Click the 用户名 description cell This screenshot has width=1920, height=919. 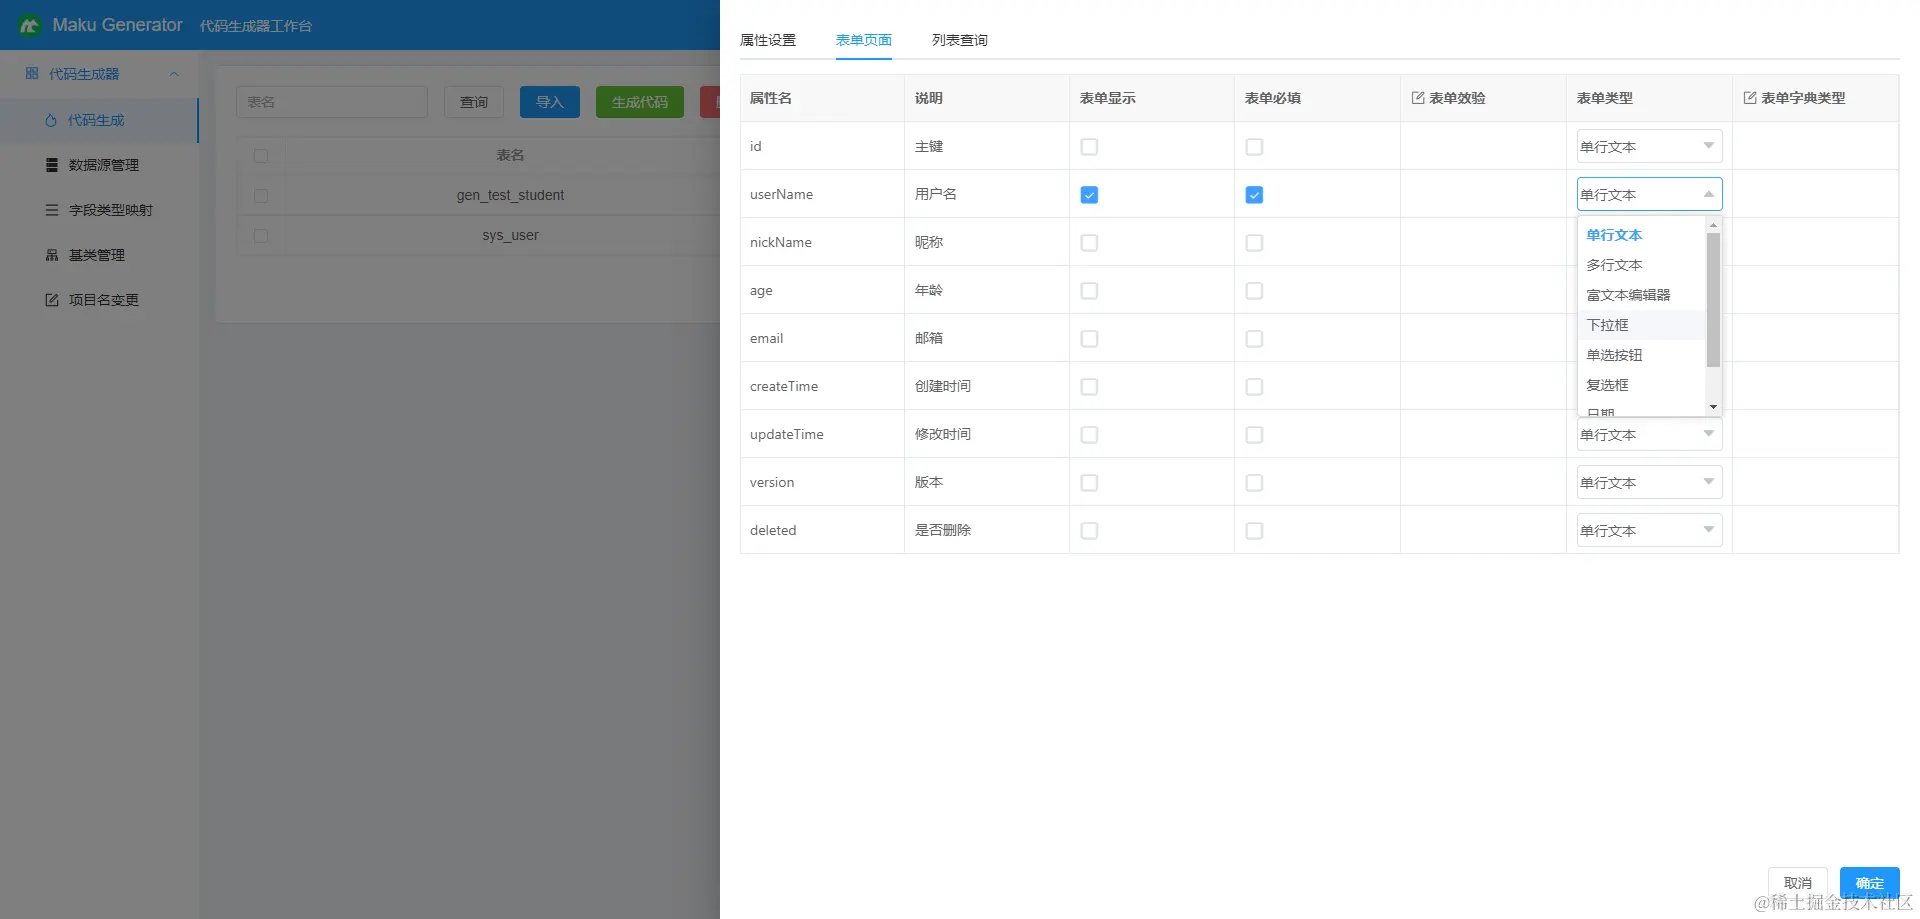(x=987, y=194)
